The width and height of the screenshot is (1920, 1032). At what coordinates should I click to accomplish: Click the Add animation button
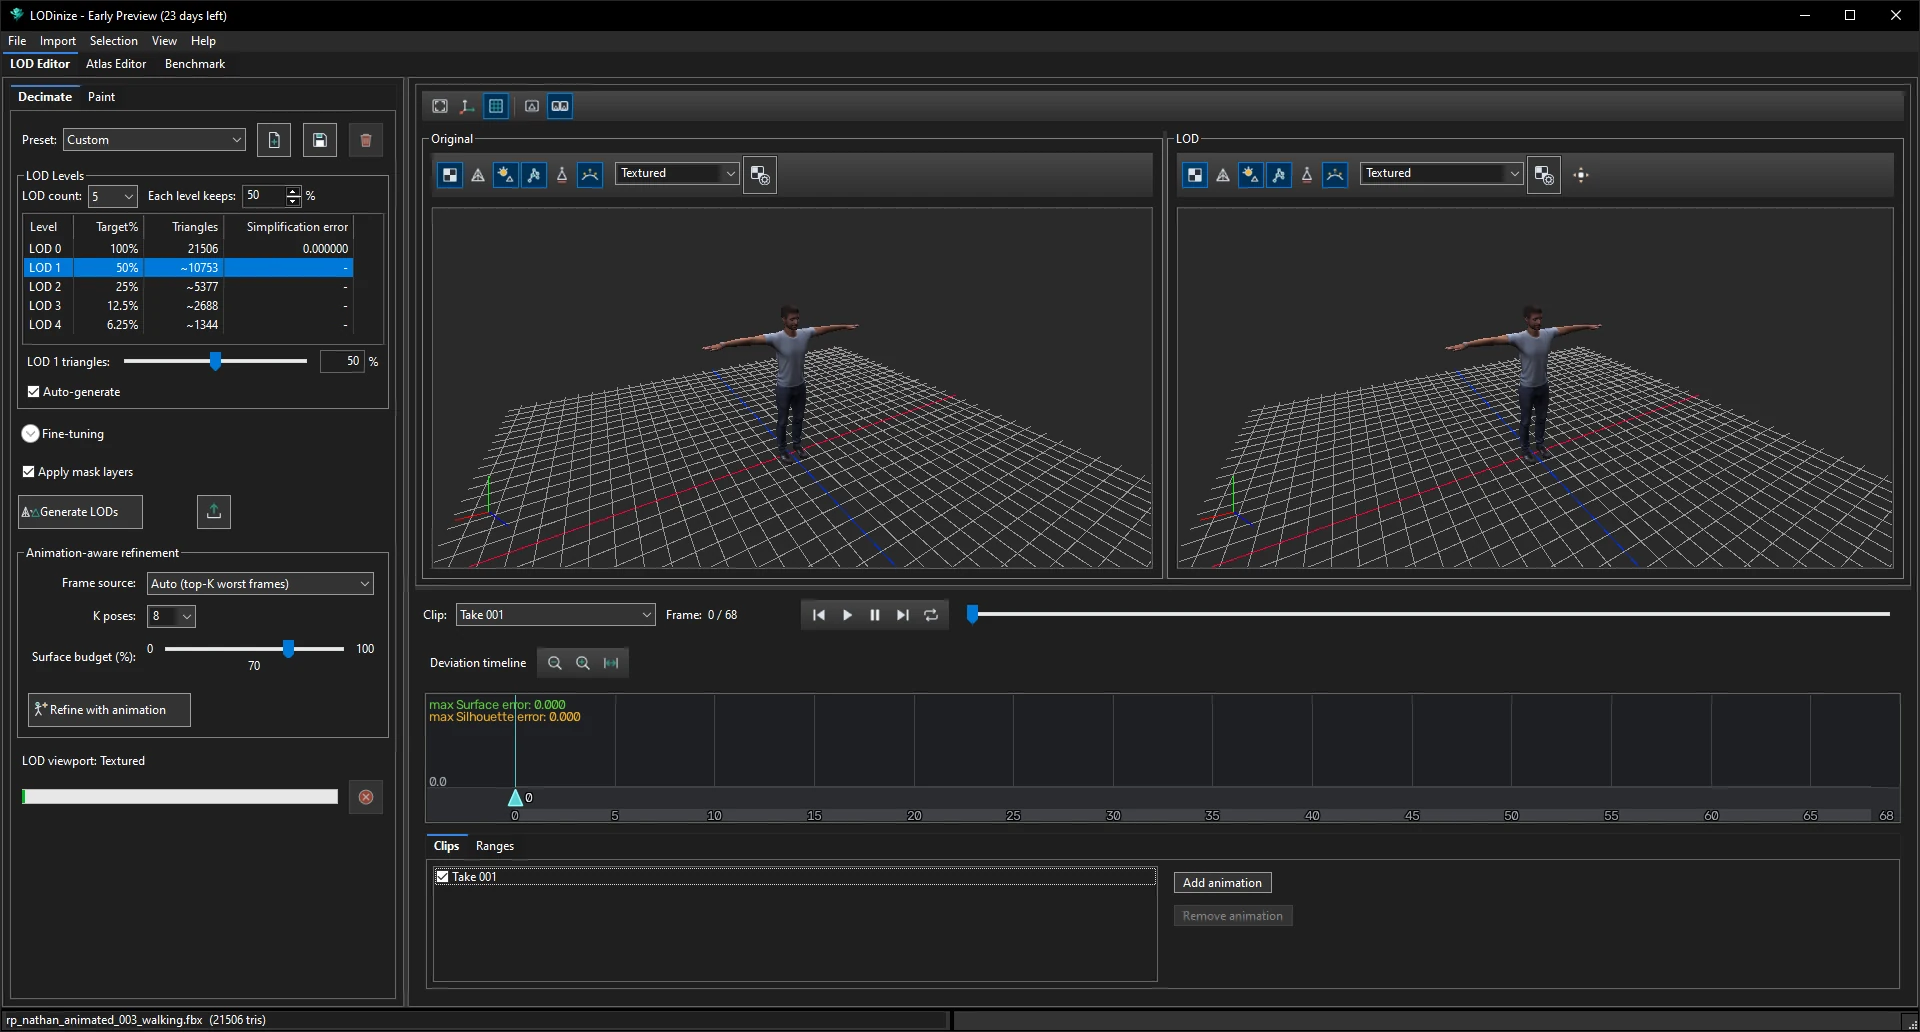[1222, 883]
